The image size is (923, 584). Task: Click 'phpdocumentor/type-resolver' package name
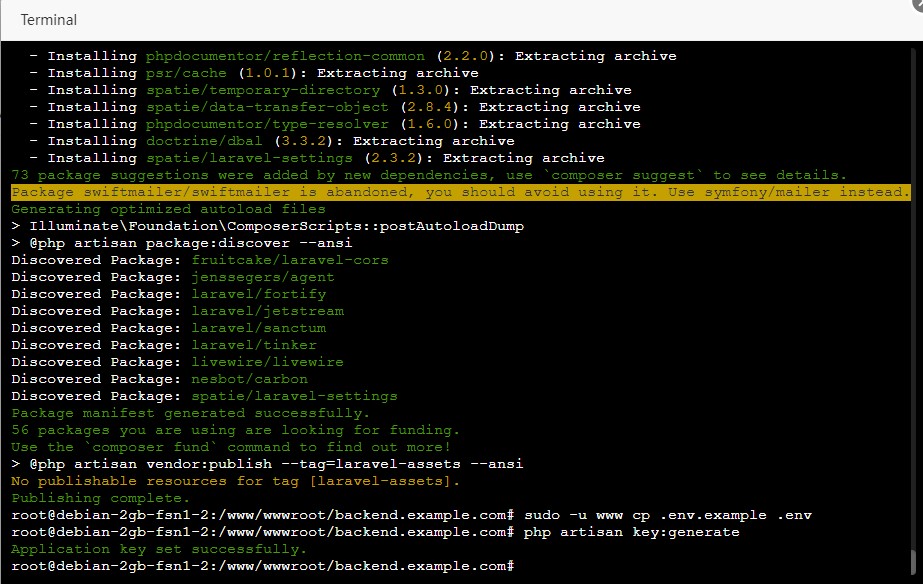(x=267, y=124)
